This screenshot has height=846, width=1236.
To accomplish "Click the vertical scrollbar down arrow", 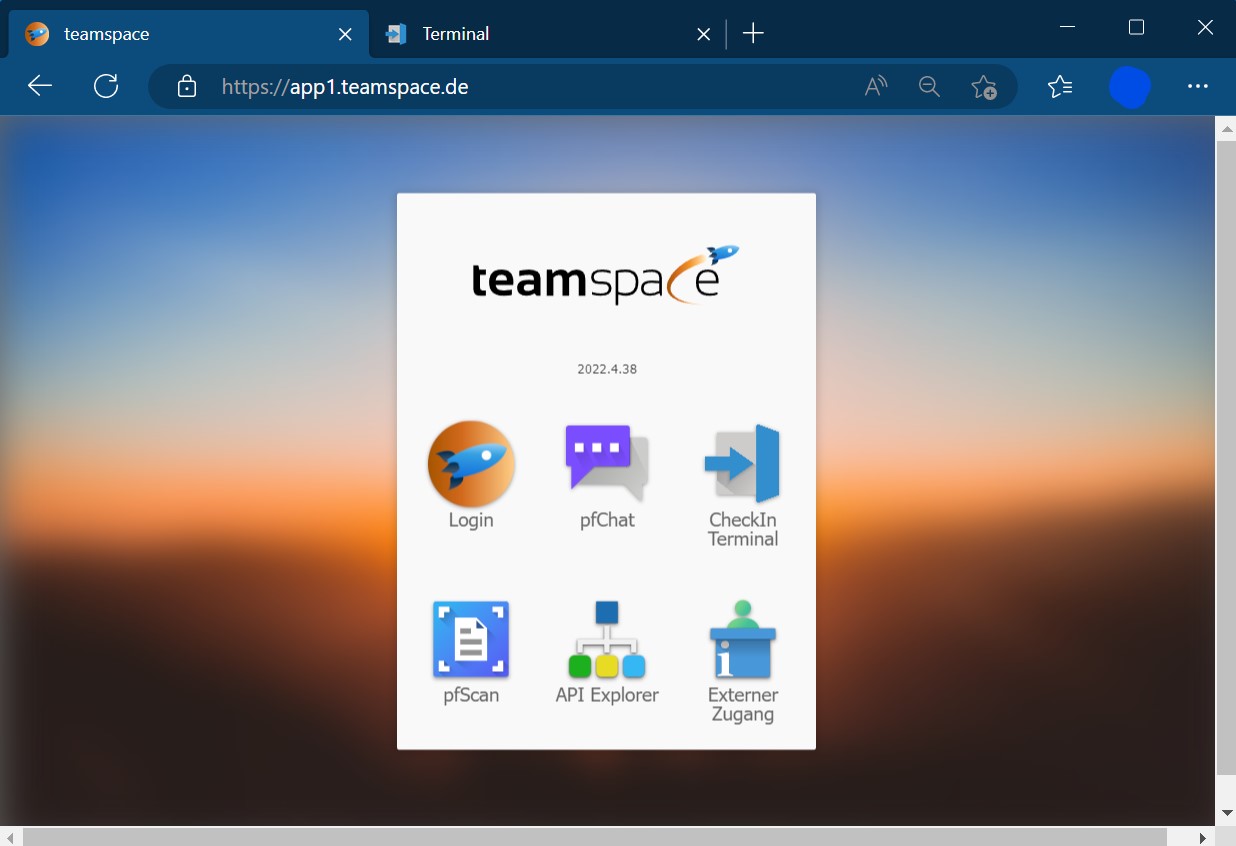I will [1226, 812].
